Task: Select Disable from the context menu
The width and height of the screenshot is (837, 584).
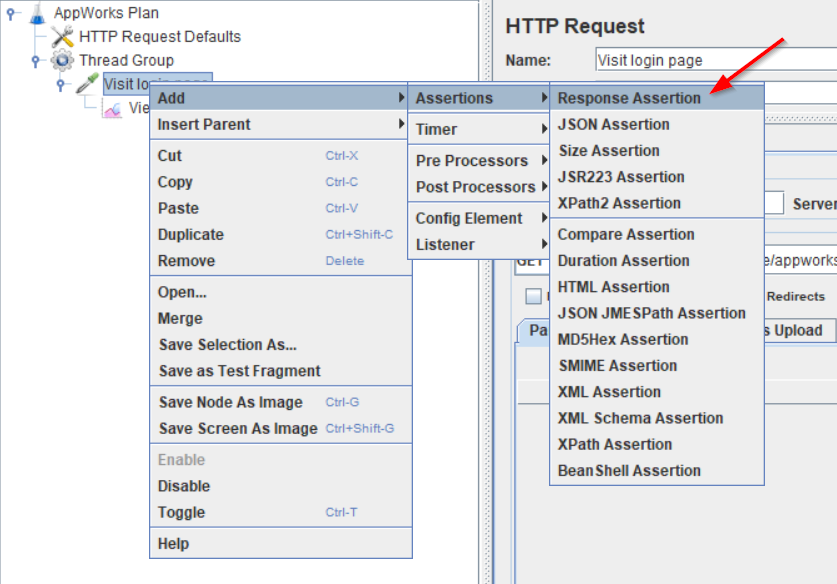Action: click(184, 486)
